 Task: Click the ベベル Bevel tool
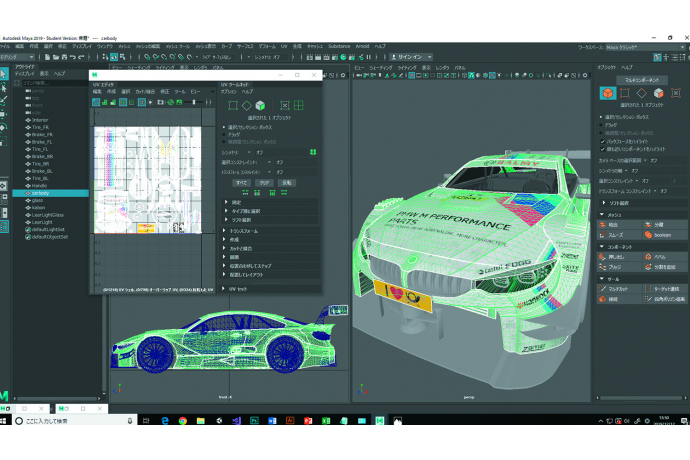coord(664,257)
